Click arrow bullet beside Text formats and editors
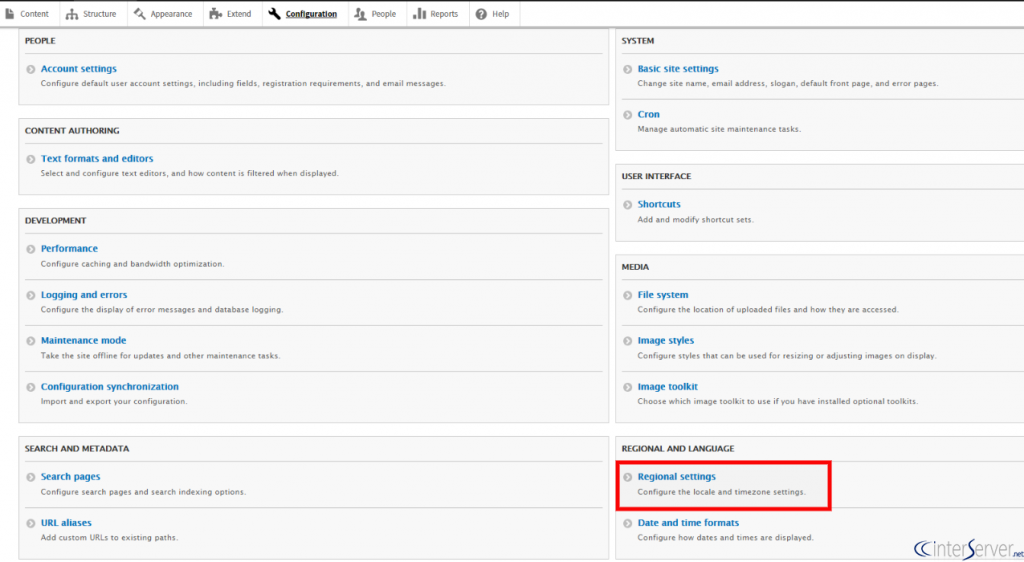 31,159
